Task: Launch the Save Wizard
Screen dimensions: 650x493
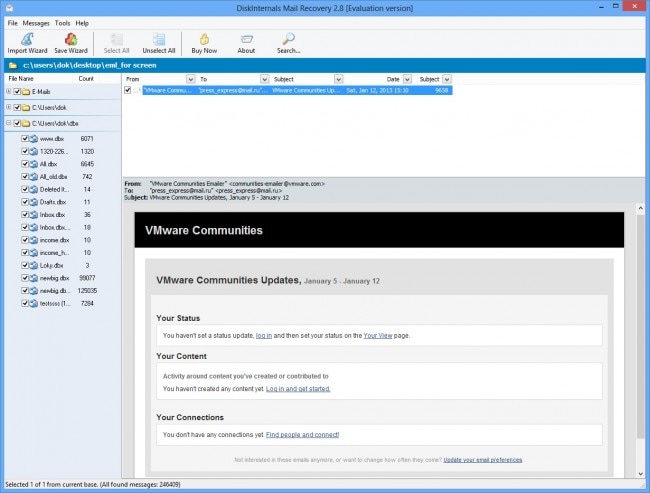Action: tap(71, 43)
